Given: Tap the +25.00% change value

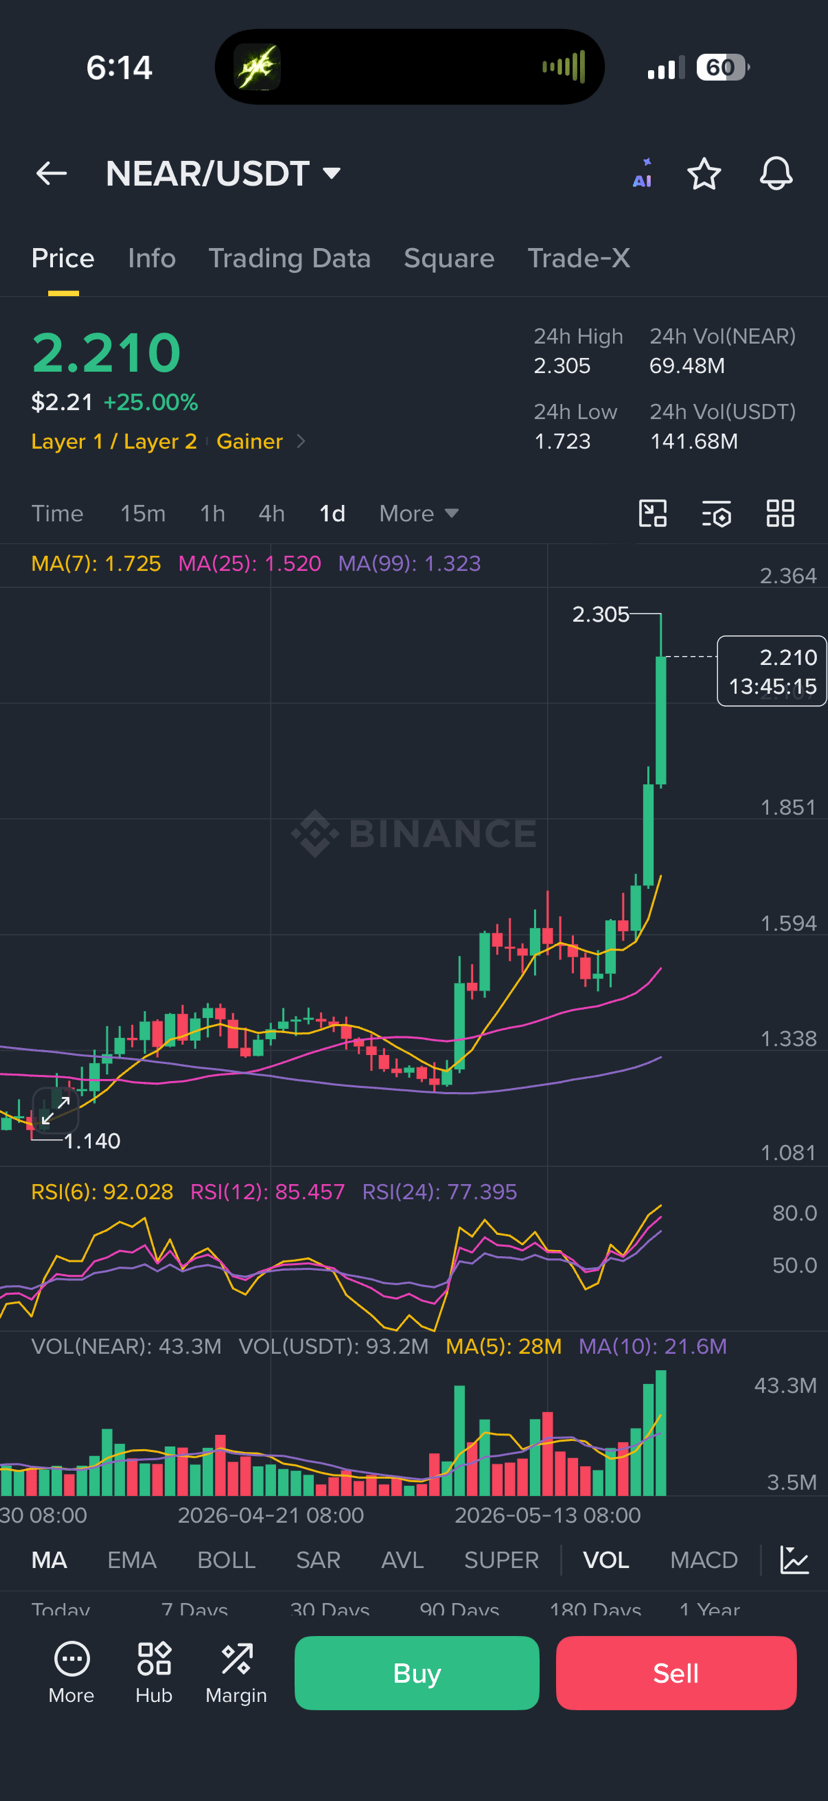Looking at the screenshot, I should (x=151, y=402).
